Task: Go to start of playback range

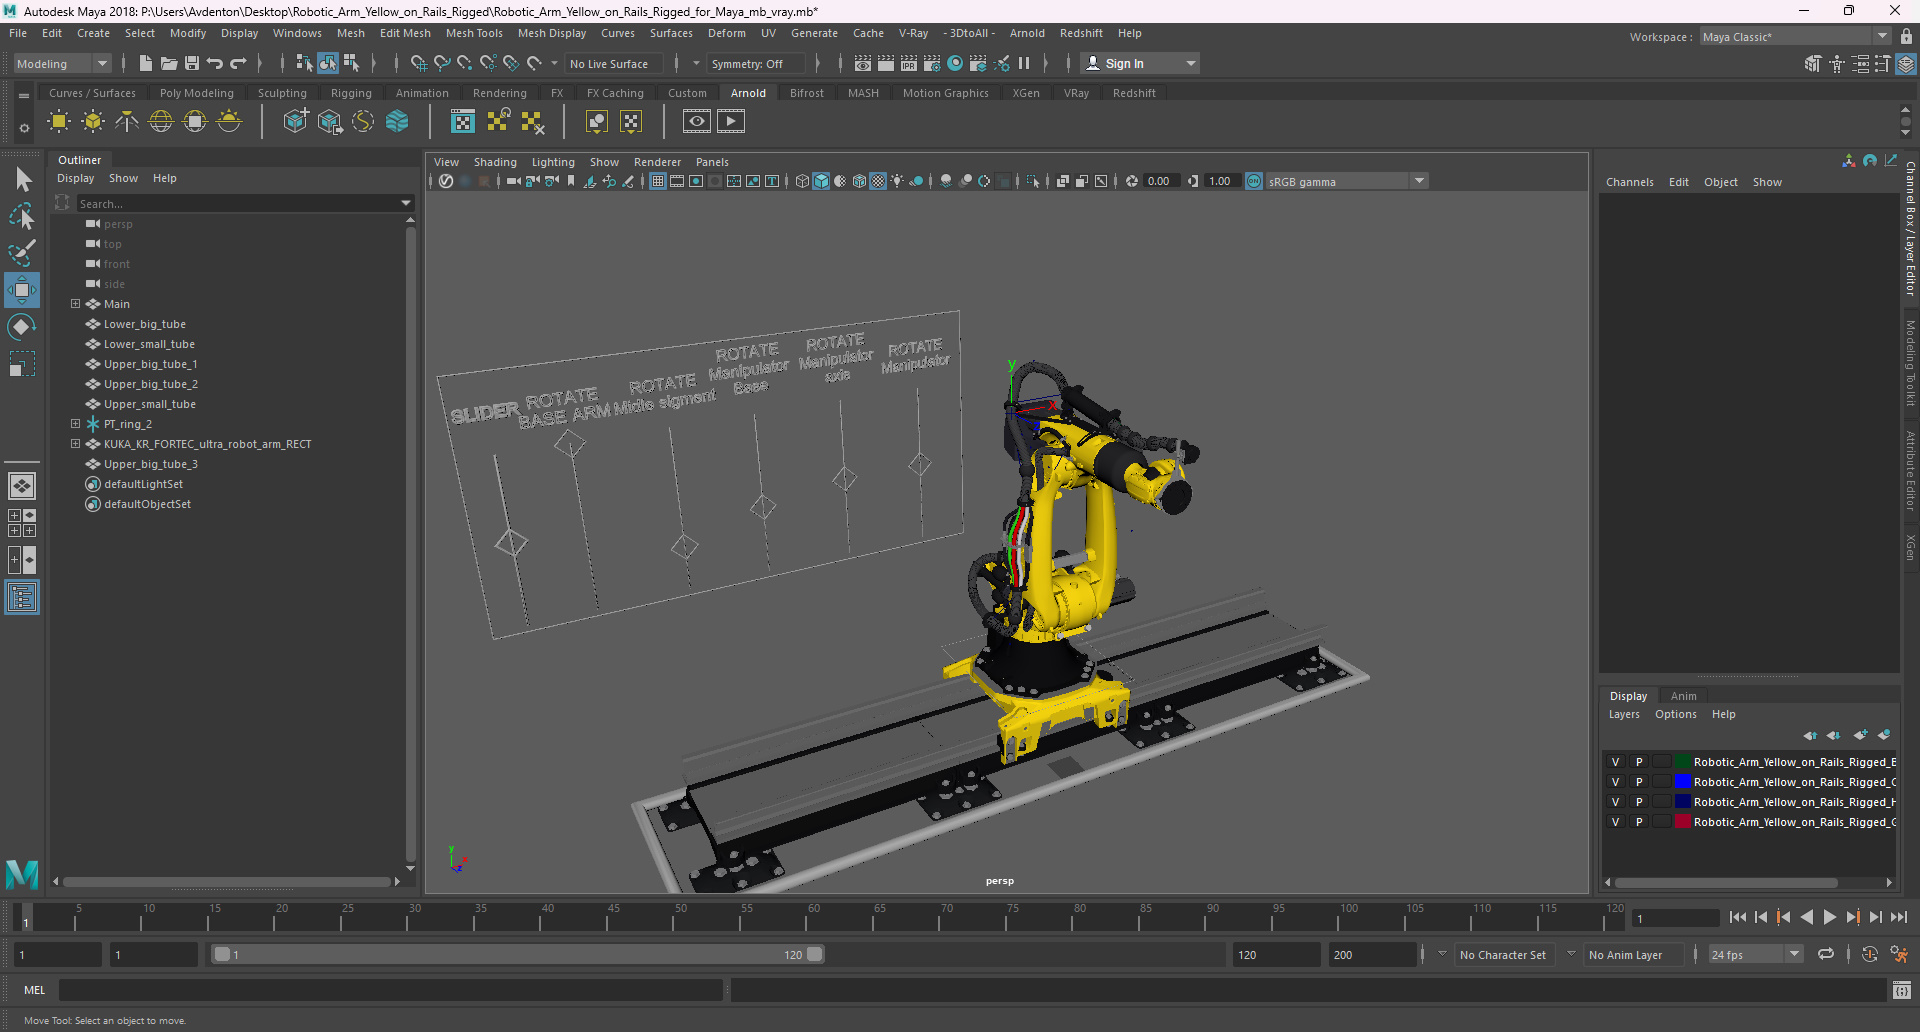Action: pos(1738,917)
